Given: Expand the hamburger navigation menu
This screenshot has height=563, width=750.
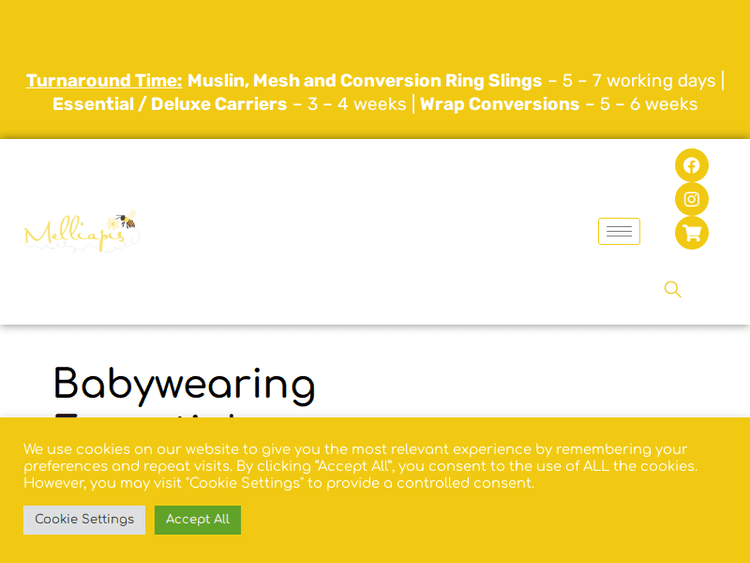Looking at the screenshot, I should [619, 231].
